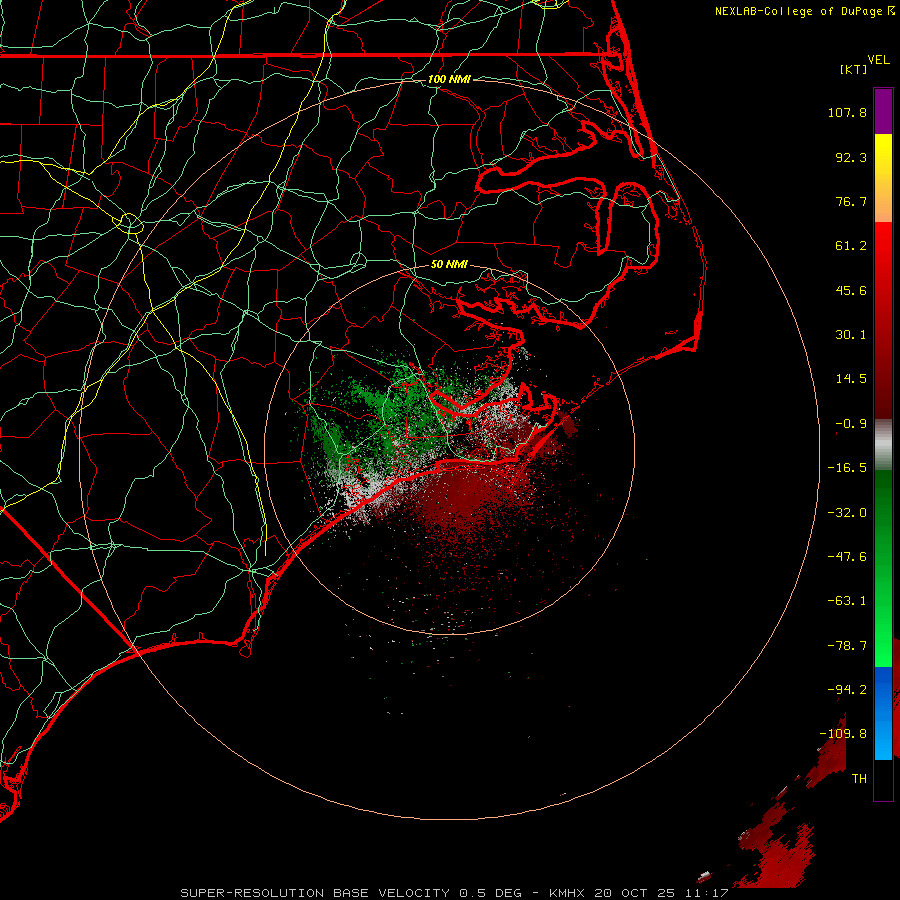Screen dimensions: 900x900
Task: Select the -109.8 velocity scale value
Action: [843, 734]
